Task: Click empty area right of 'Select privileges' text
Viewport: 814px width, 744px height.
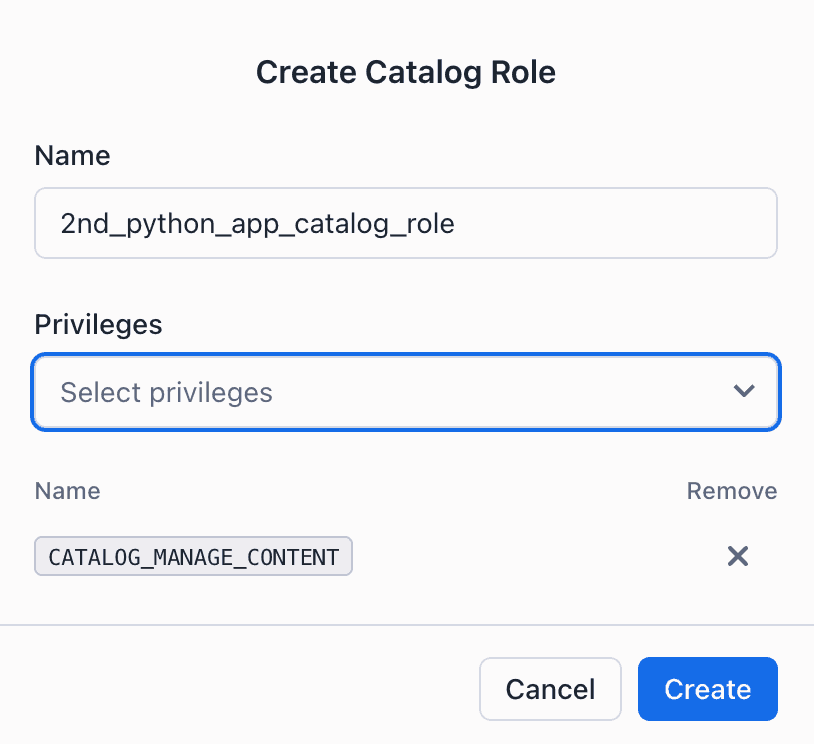Action: coord(500,392)
